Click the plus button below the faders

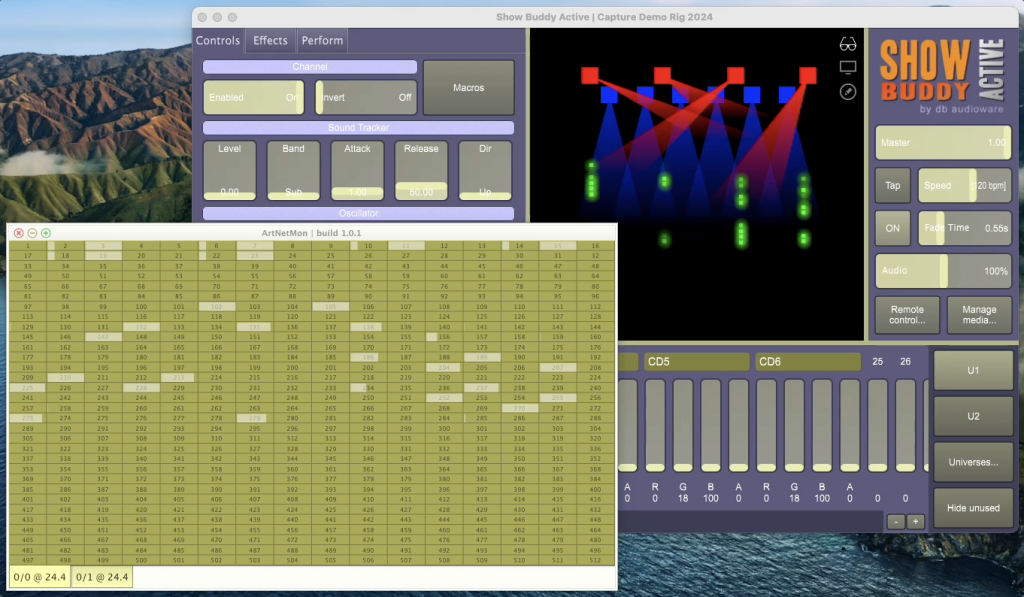915,521
